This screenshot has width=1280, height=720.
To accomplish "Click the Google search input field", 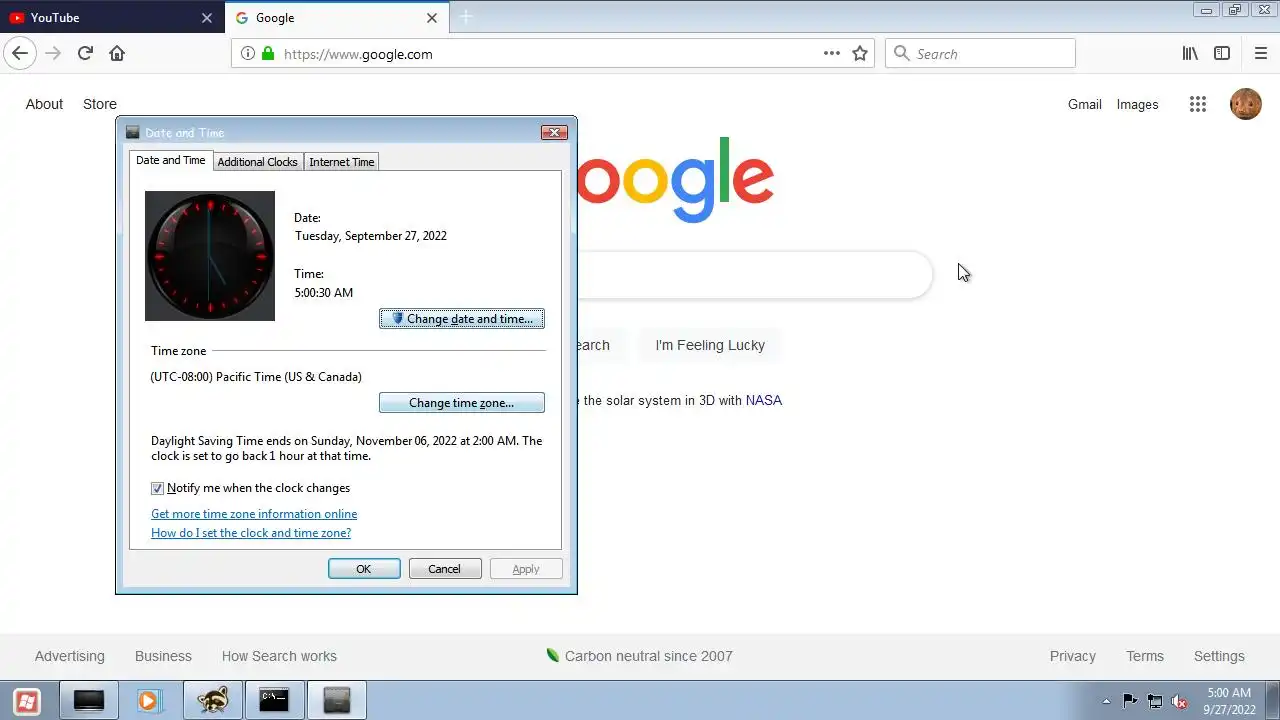I will pyautogui.click(x=755, y=275).
